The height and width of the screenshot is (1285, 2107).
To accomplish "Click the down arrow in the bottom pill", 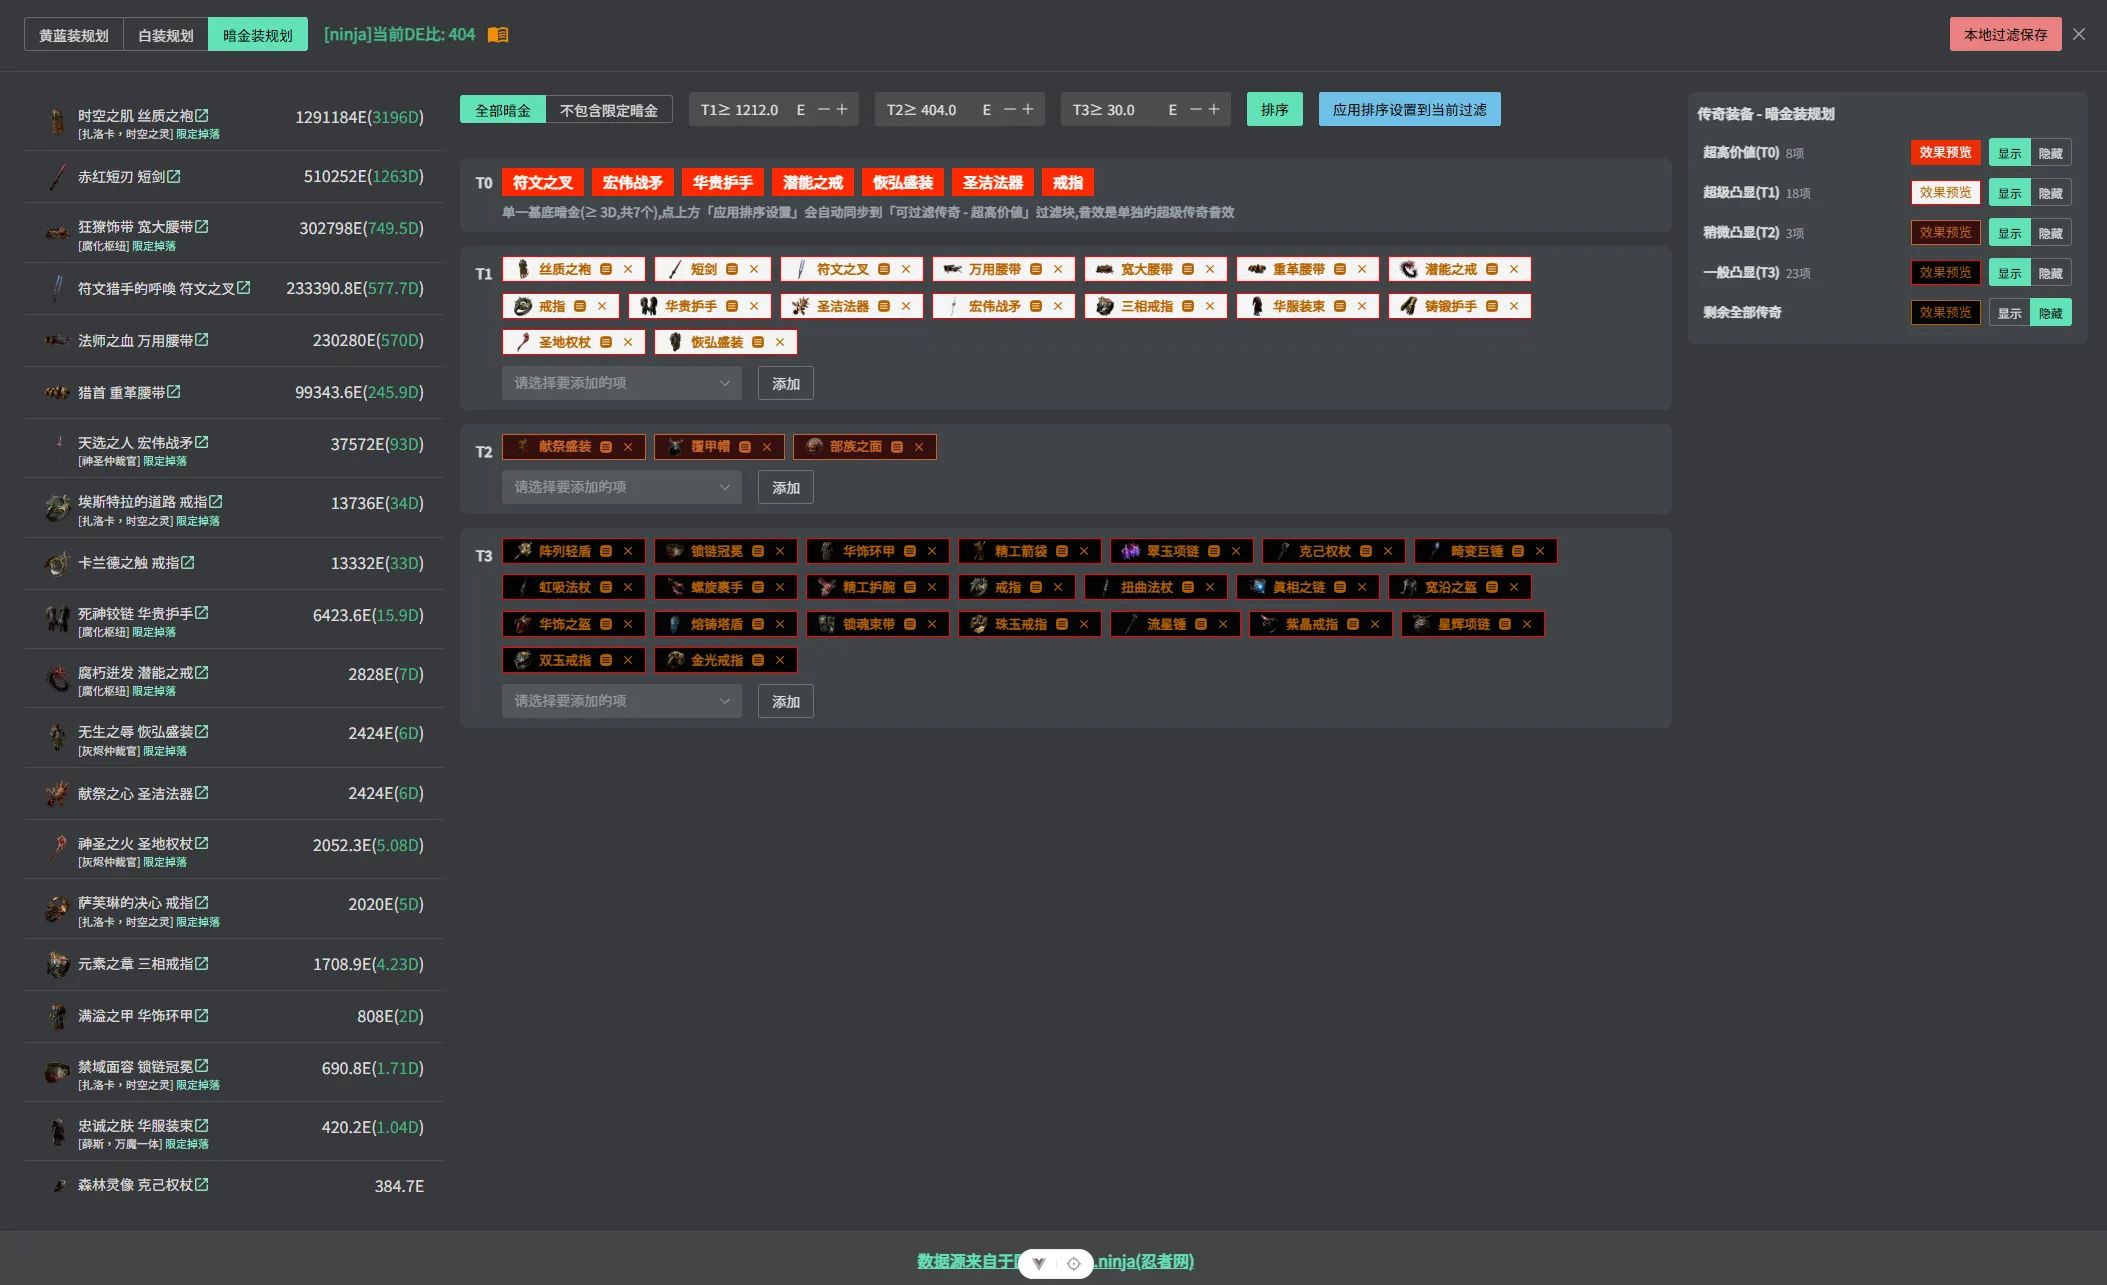I will point(1039,1264).
